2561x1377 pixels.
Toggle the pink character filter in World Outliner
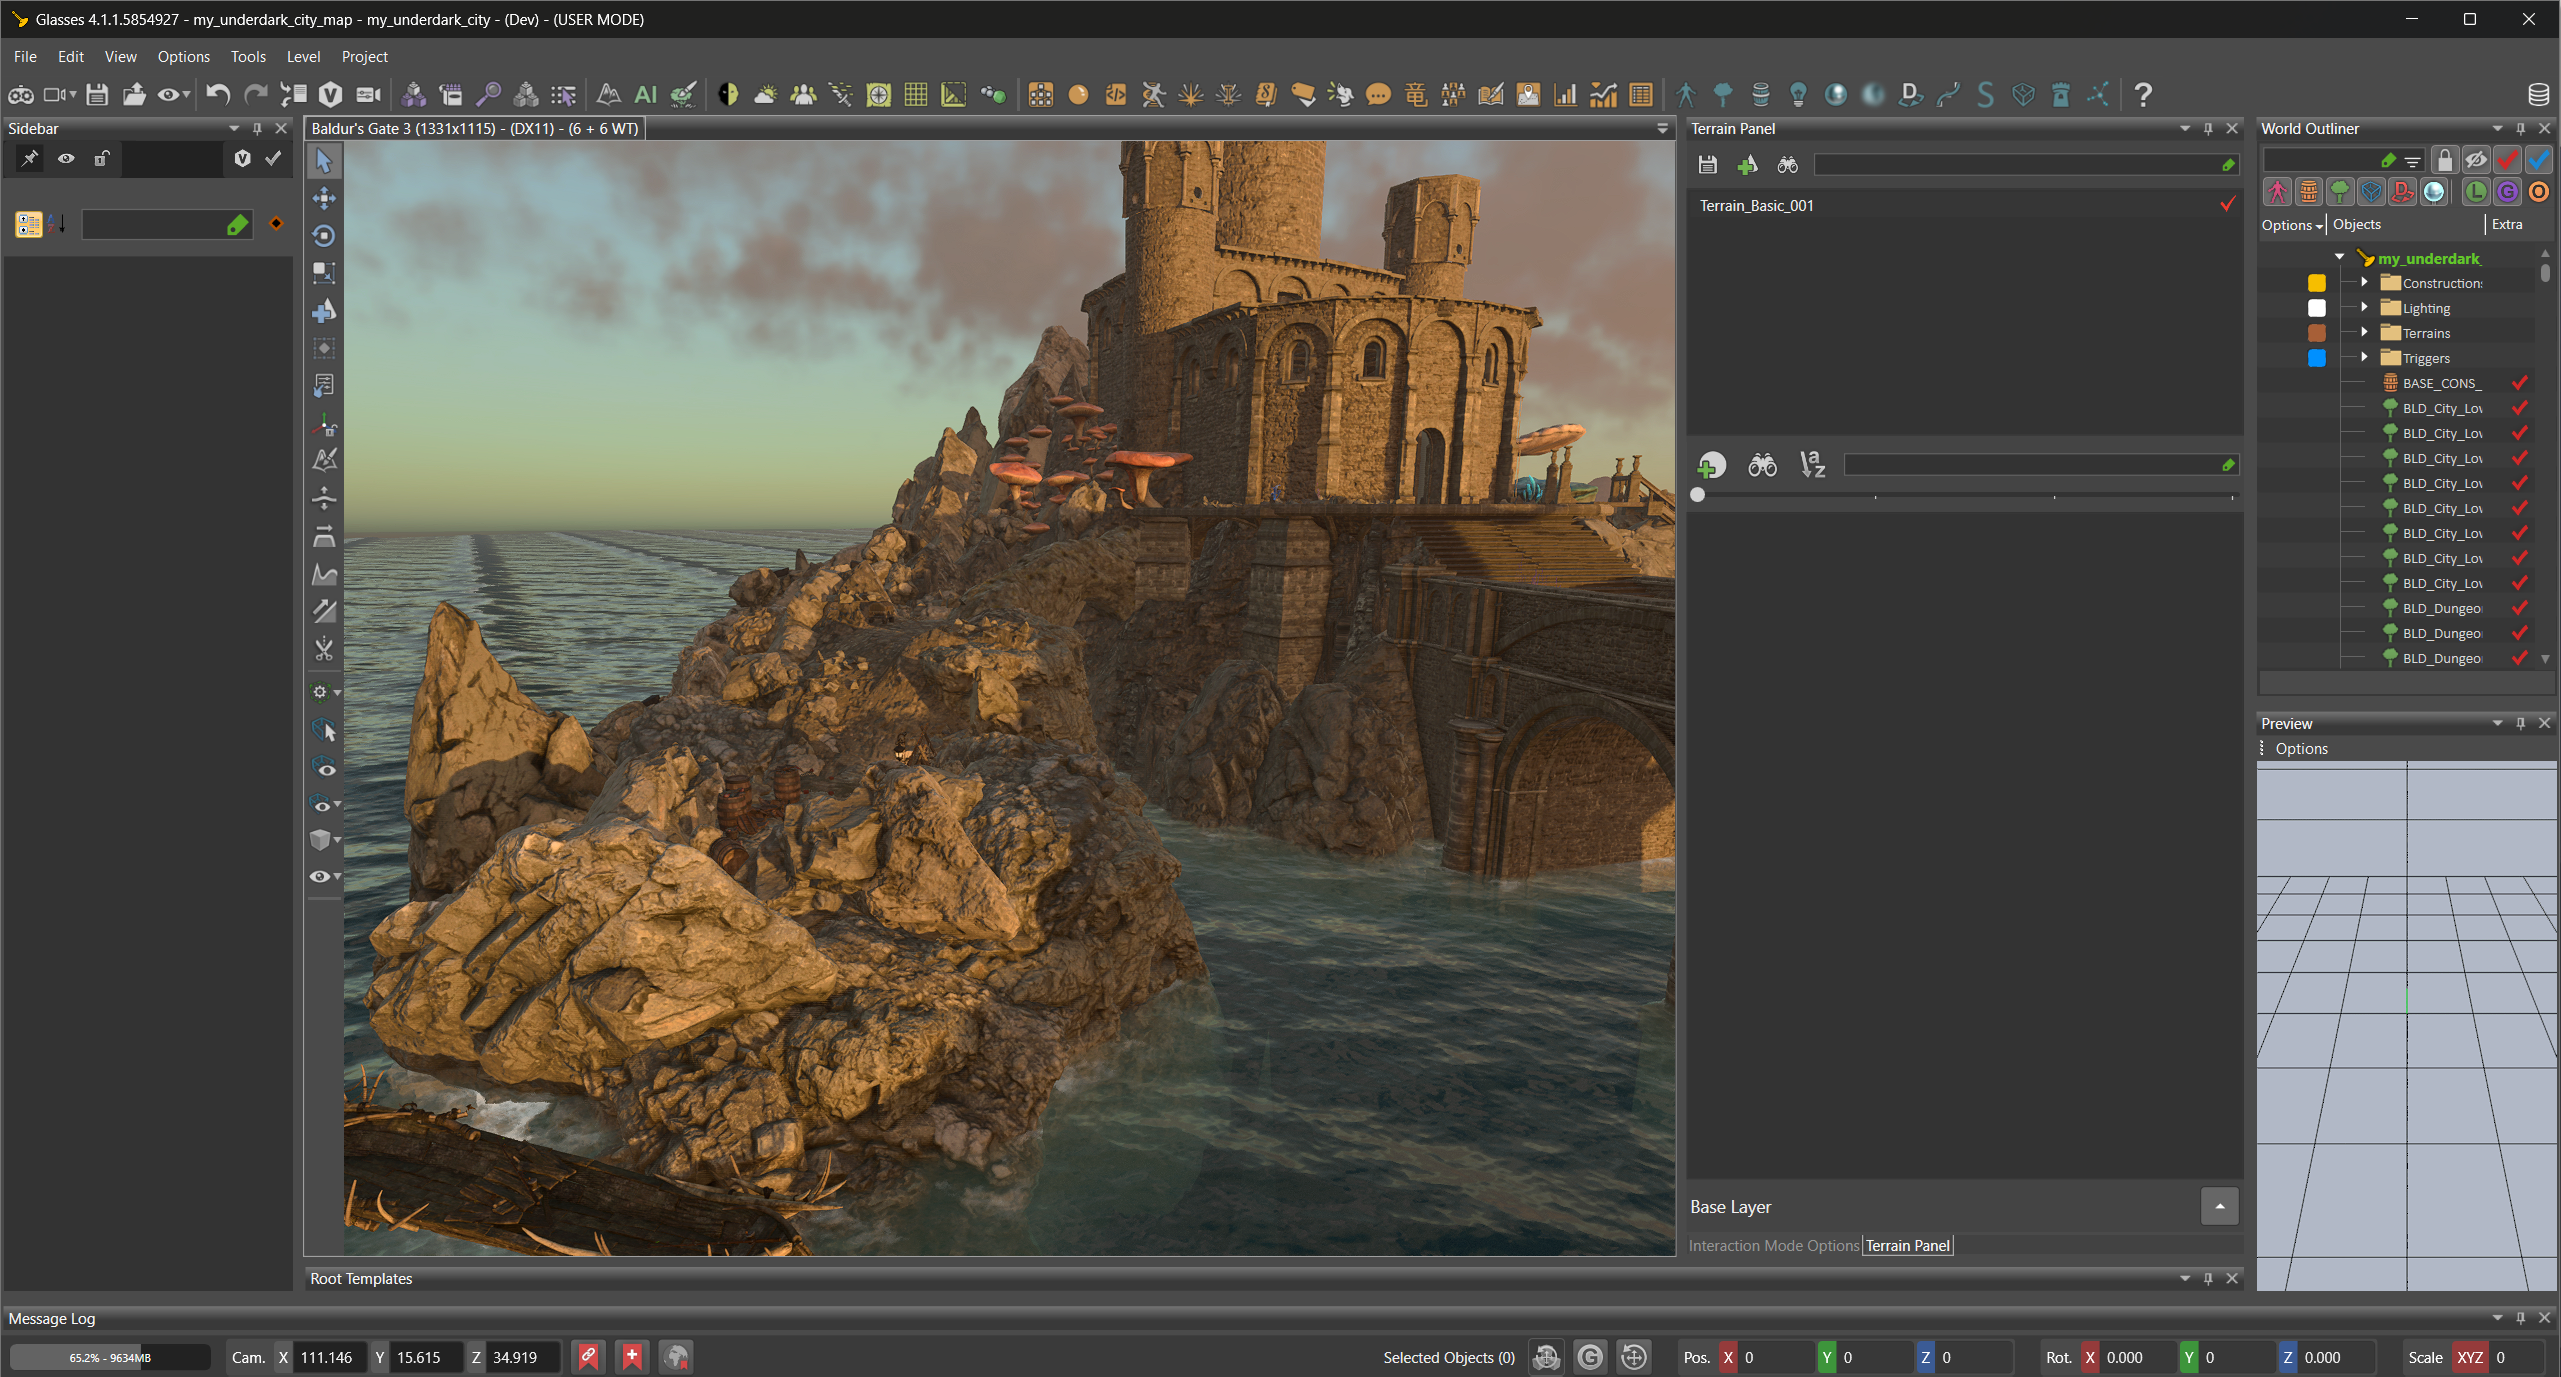[2278, 192]
